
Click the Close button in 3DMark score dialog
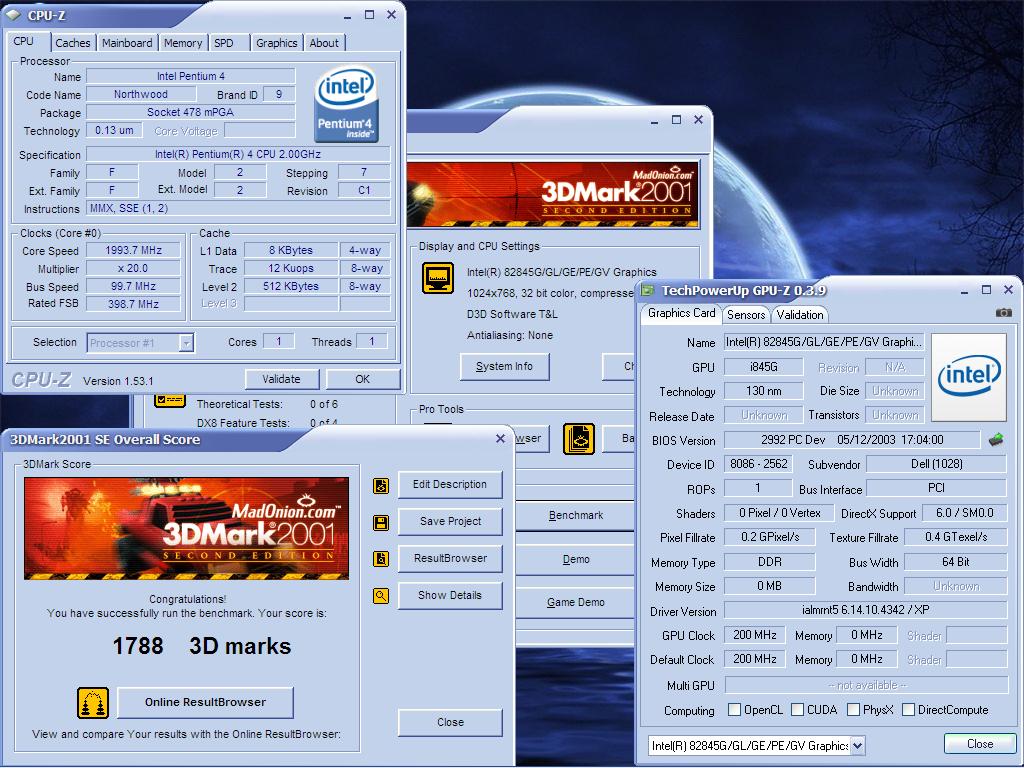coord(450,722)
